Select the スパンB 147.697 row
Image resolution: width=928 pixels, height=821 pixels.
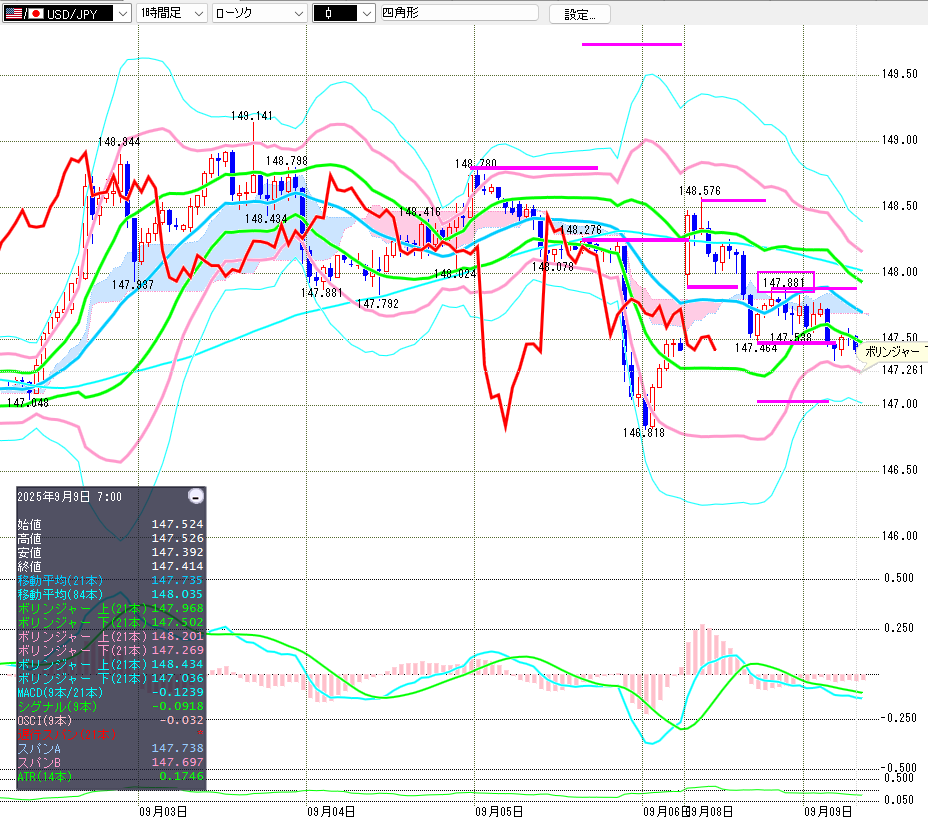(111, 762)
